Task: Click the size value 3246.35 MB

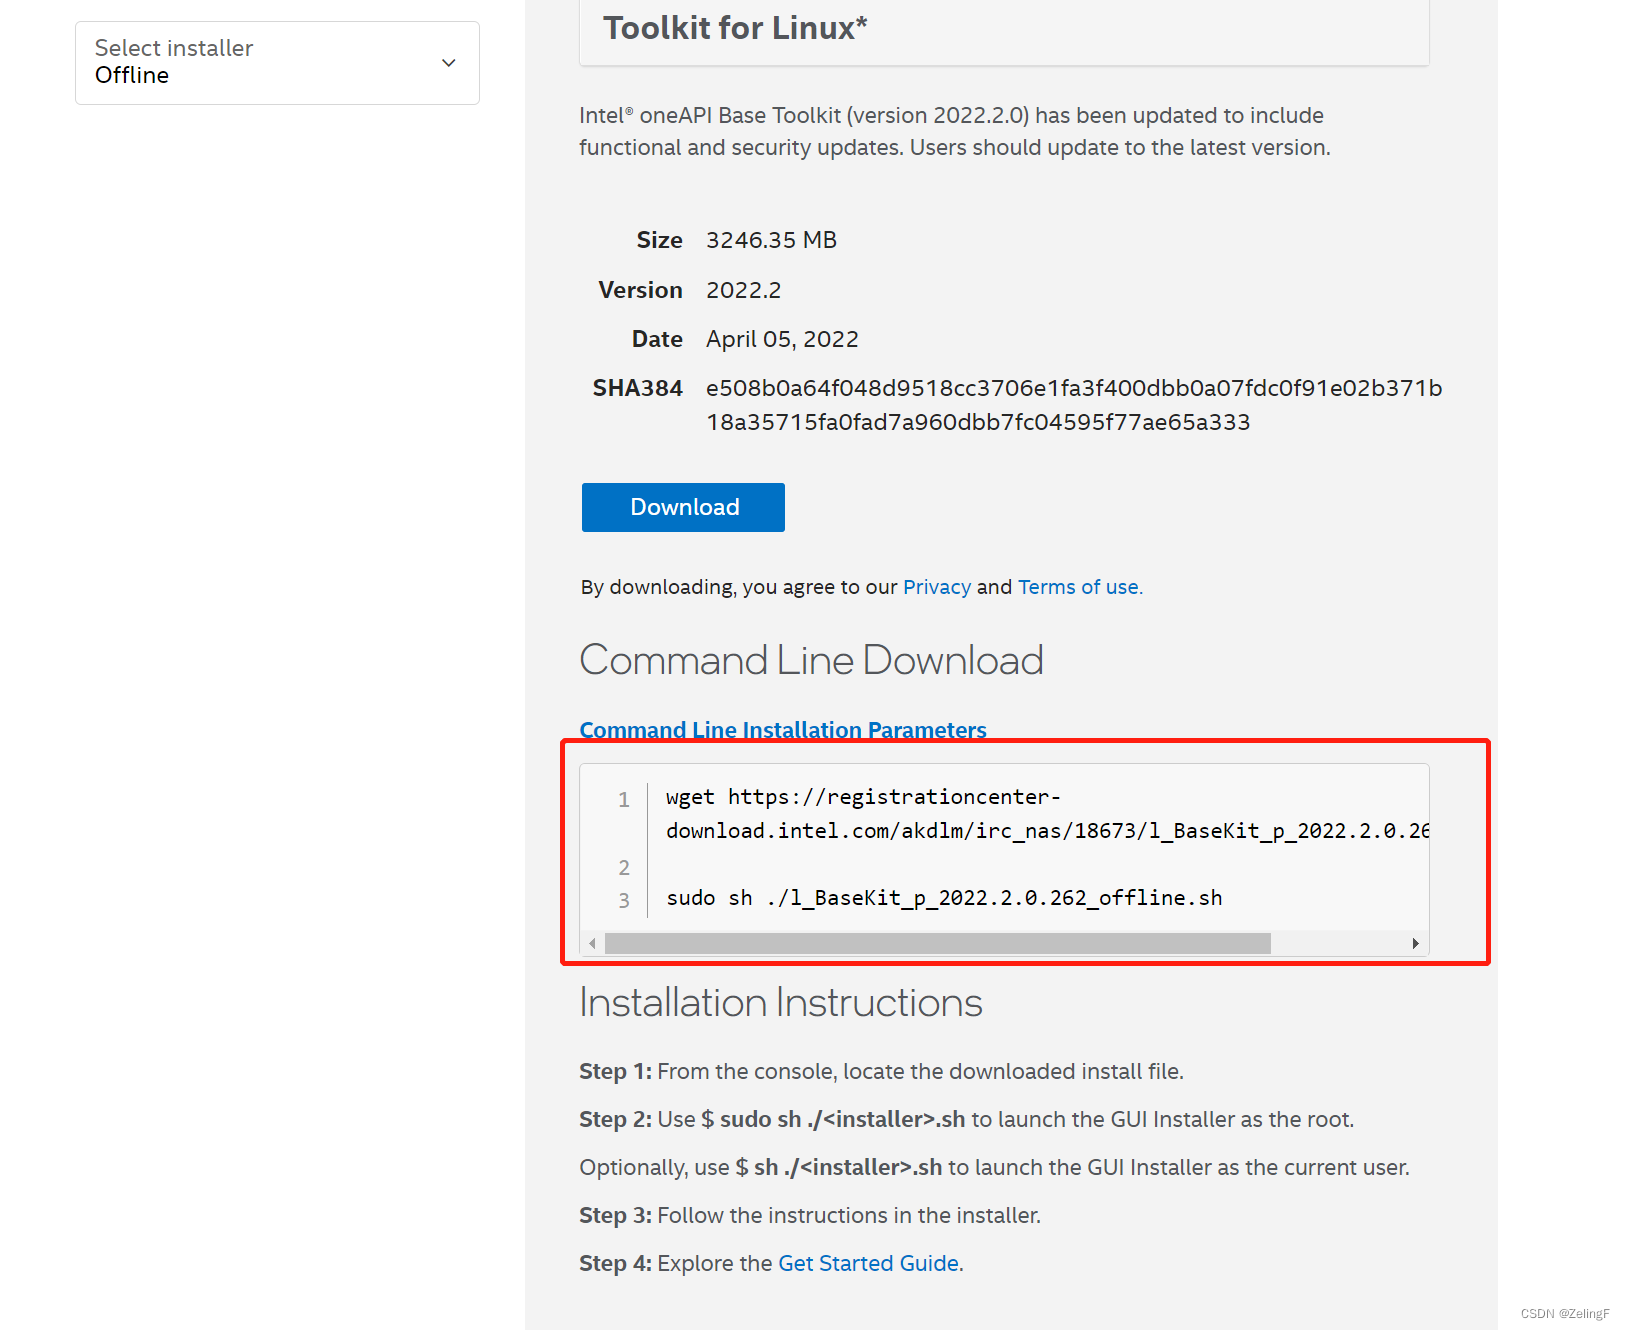Action: (x=771, y=240)
